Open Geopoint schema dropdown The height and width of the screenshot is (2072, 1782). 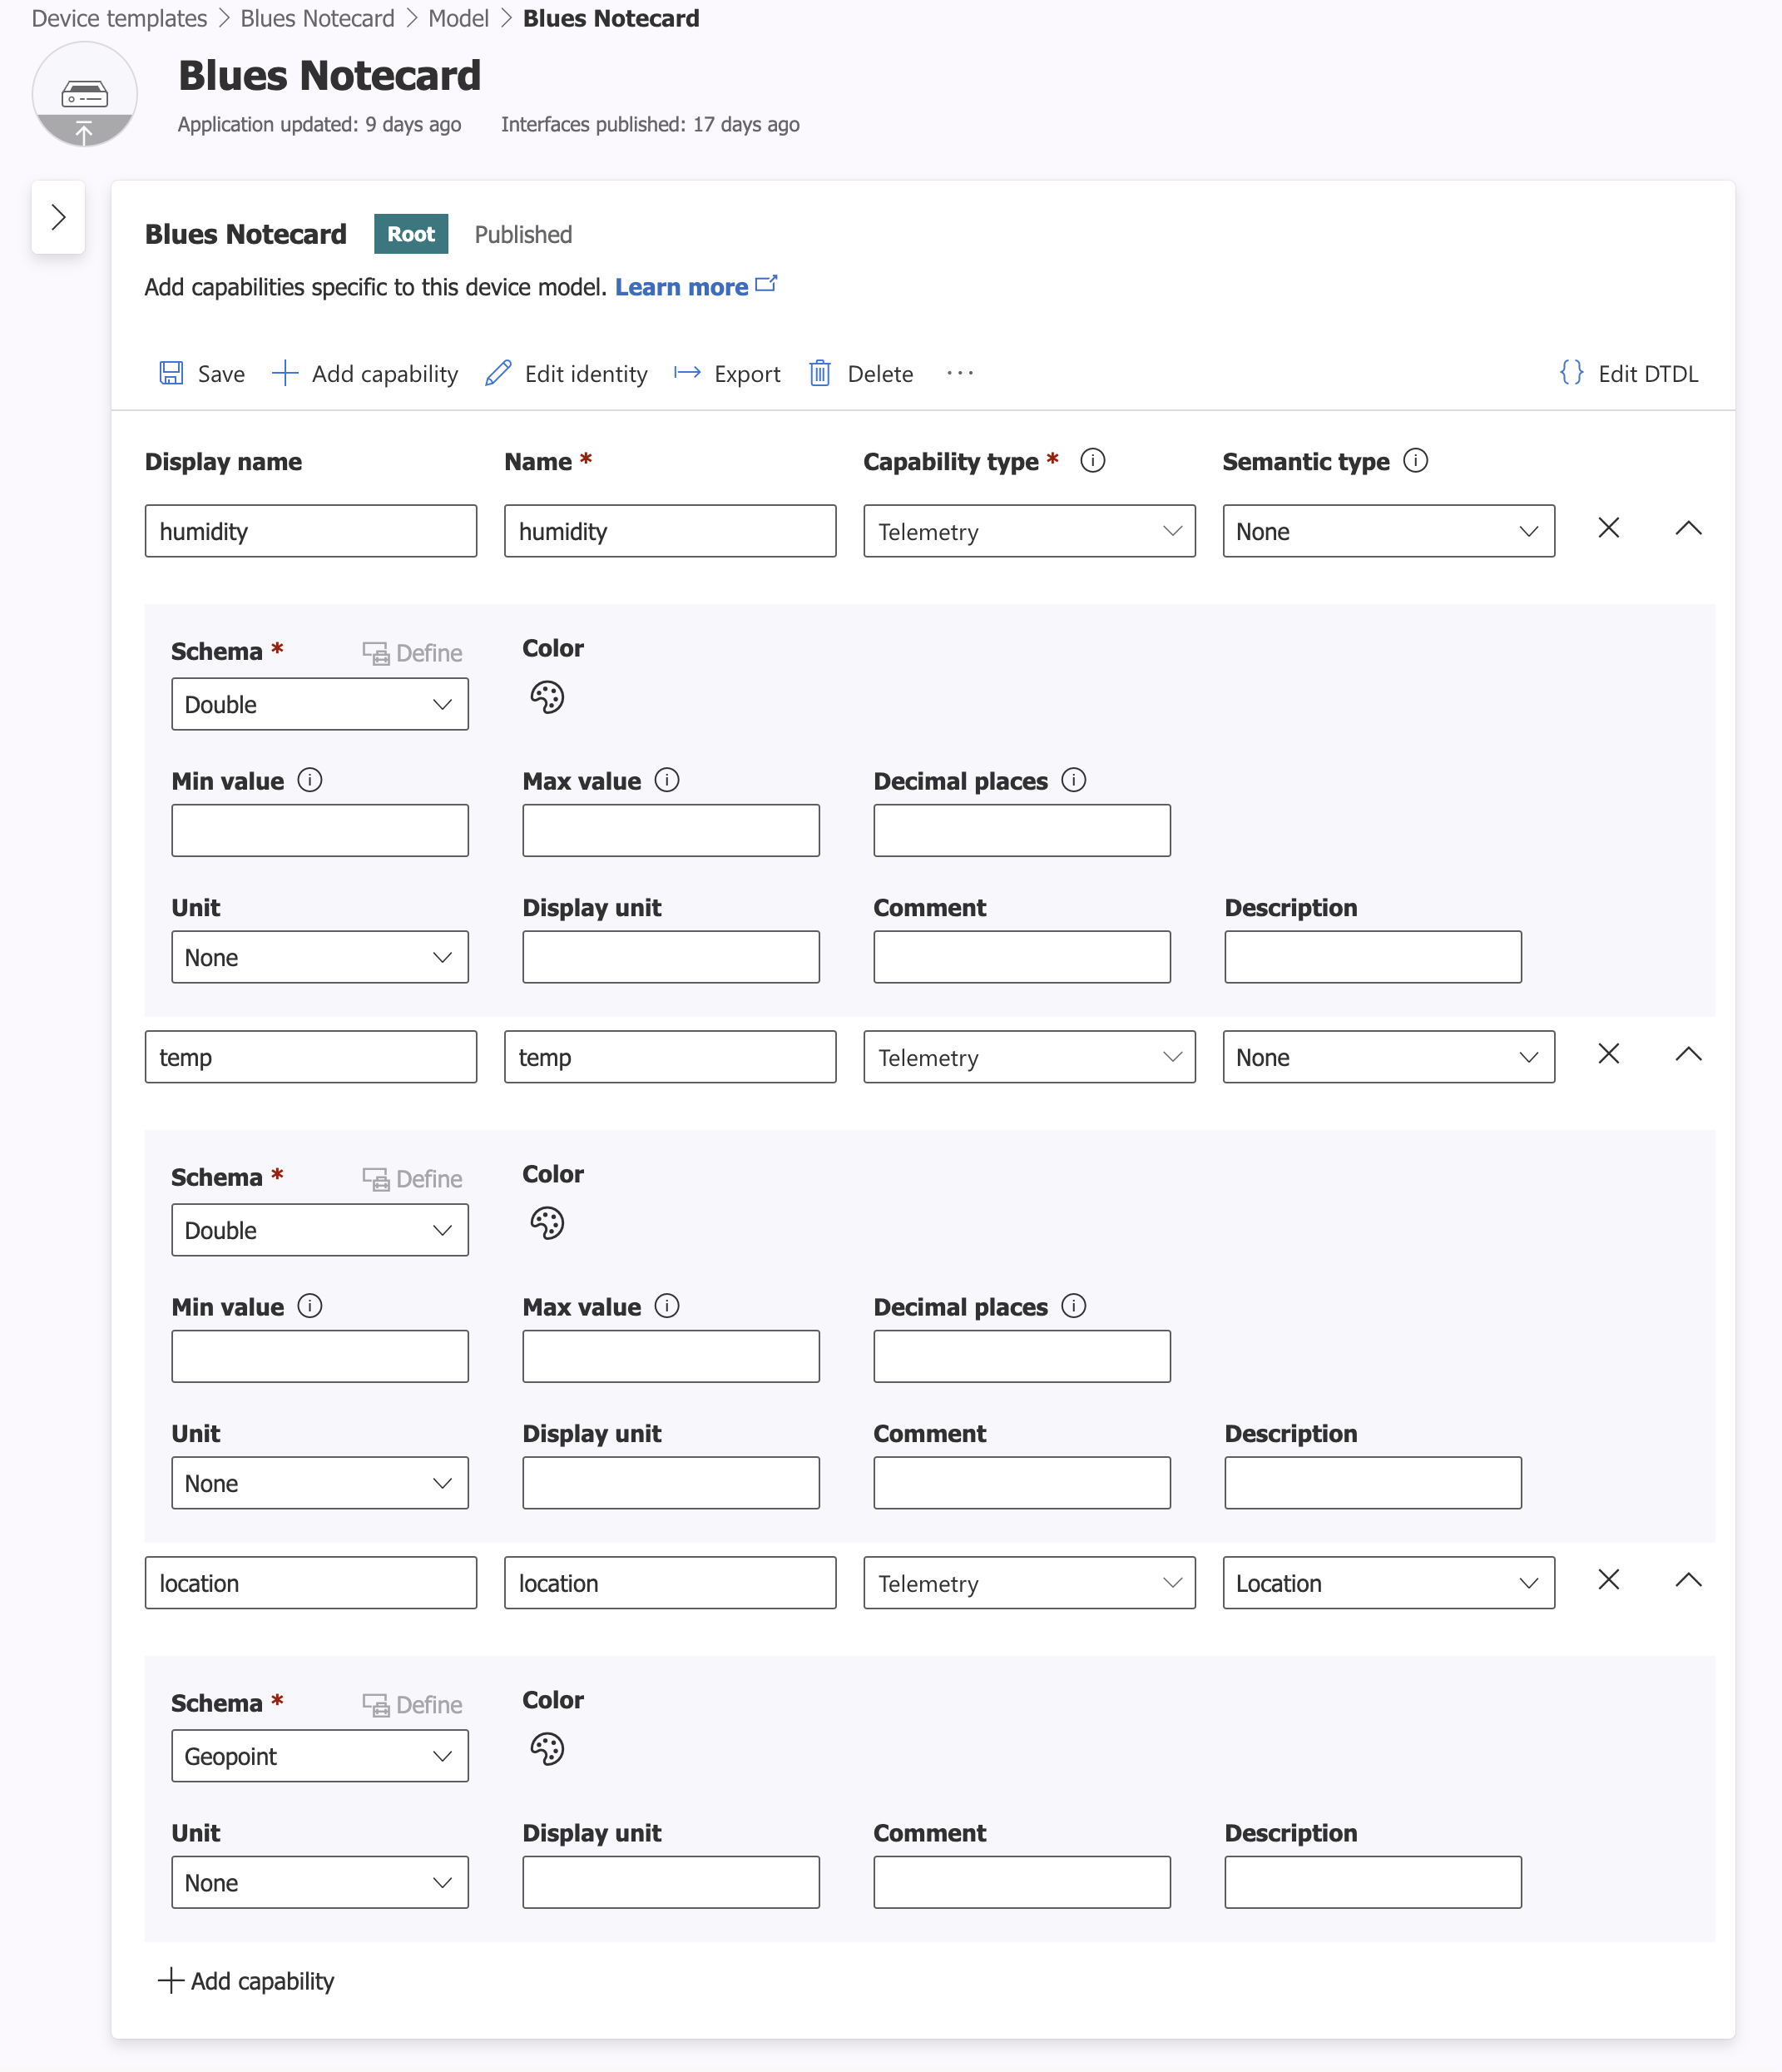point(320,1756)
